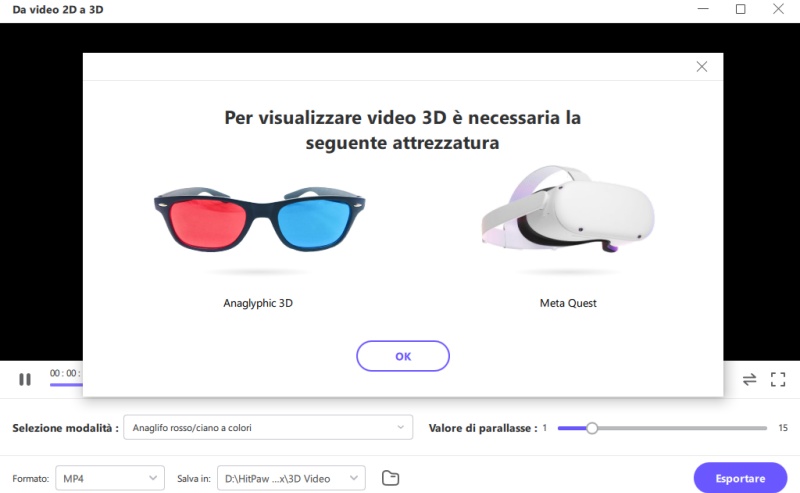Viewport: 800px width, 493px height.
Task: Click the parallax minimum value 1
Action: pyautogui.click(x=544, y=428)
